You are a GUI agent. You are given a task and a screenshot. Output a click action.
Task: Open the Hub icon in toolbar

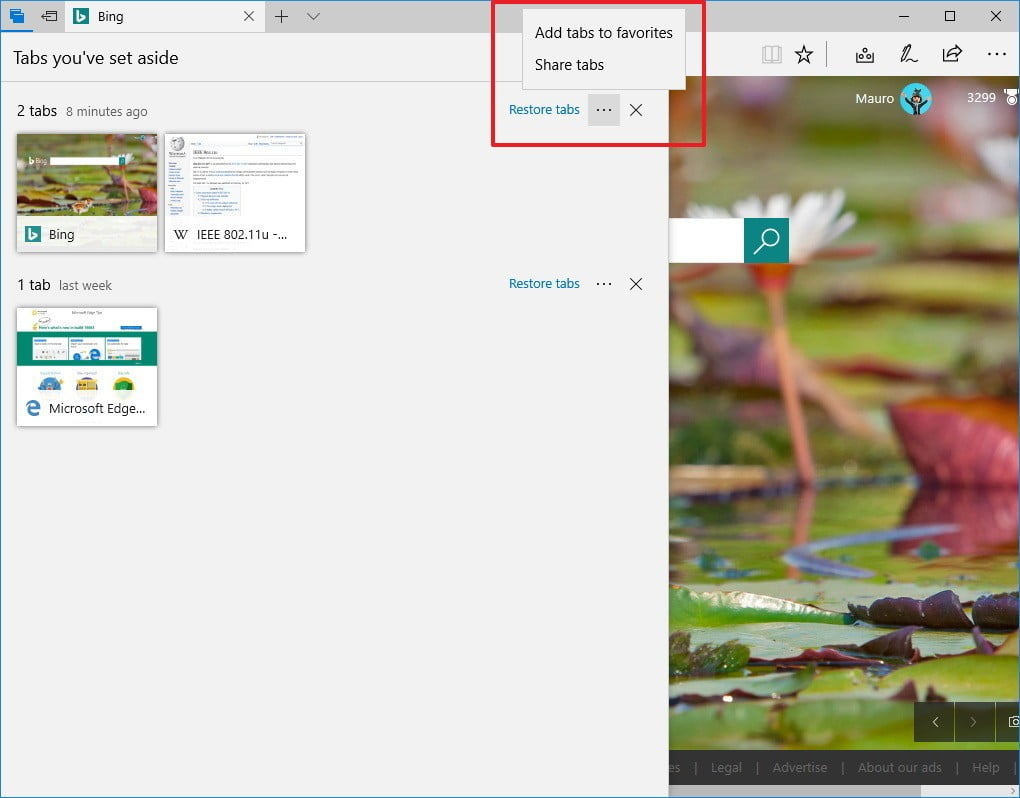pyautogui.click(x=863, y=54)
